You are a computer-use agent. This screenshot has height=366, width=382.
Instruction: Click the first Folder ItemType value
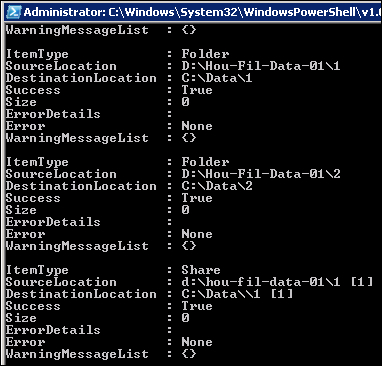[205, 54]
